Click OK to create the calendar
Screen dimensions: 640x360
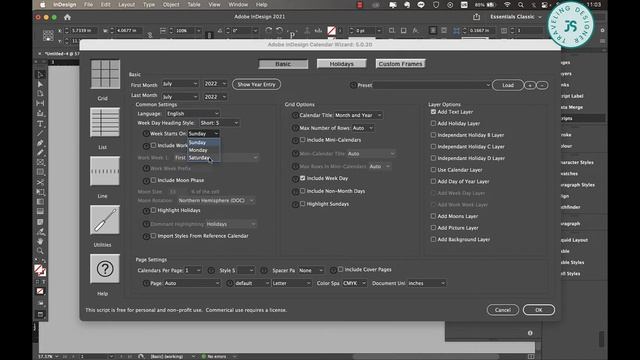tap(539, 310)
